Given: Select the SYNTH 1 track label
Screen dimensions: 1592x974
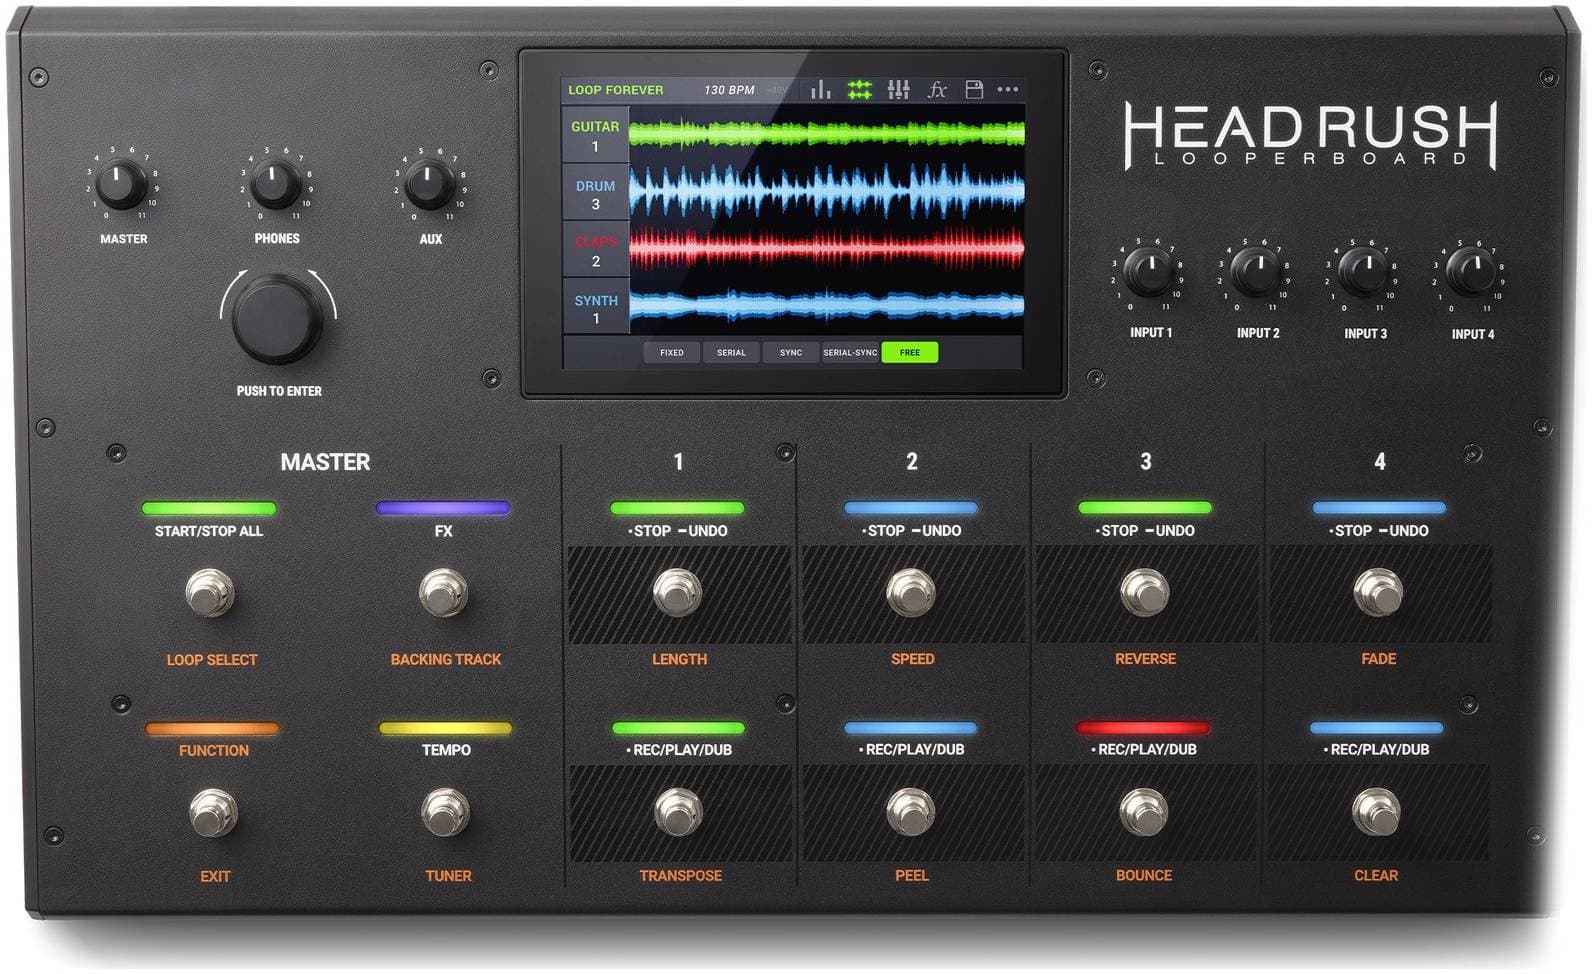Looking at the screenshot, I should pyautogui.click(x=595, y=309).
